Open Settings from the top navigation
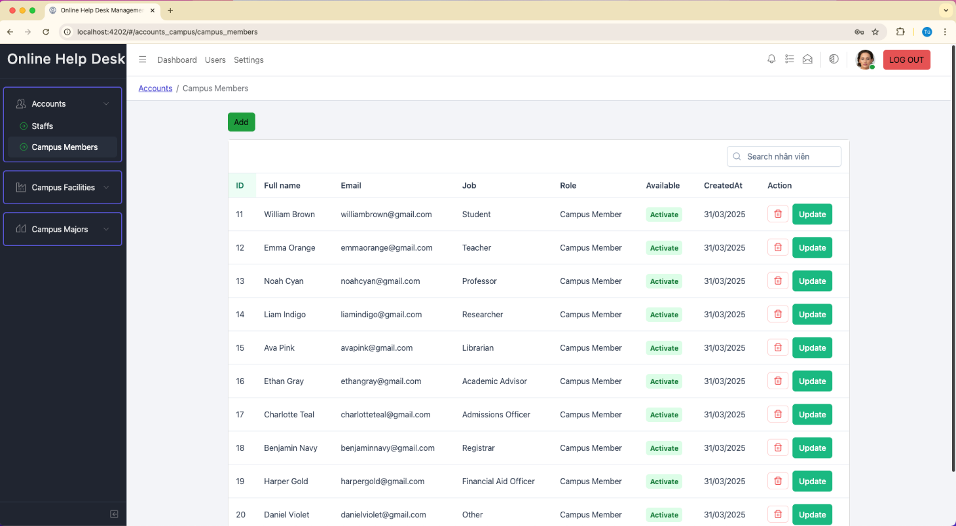956x526 pixels. [249, 60]
